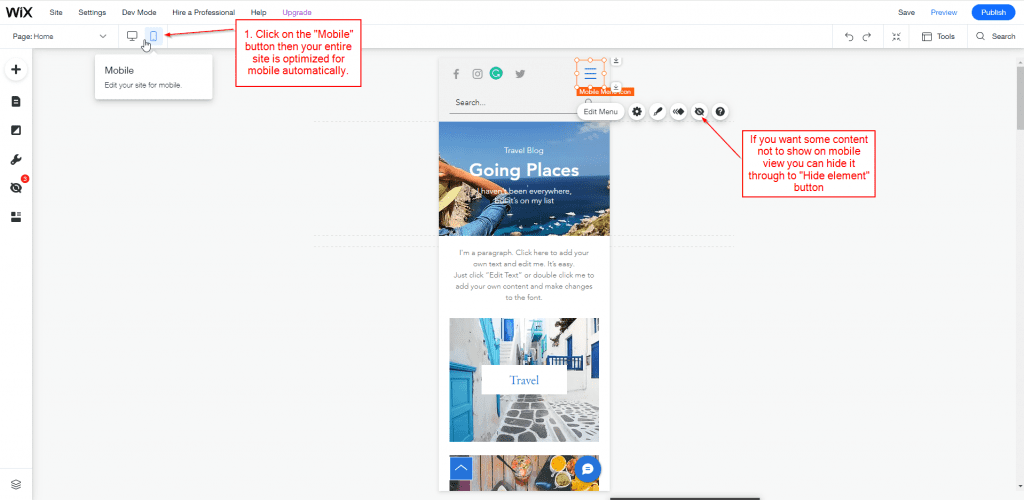1024x500 pixels.
Task: Click the blue Publish button
Action: pyautogui.click(x=993, y=12)
